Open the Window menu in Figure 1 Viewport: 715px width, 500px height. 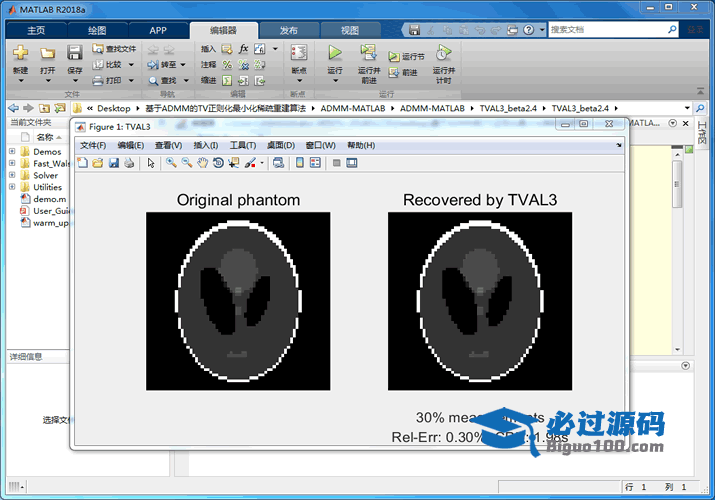[321, 145]
